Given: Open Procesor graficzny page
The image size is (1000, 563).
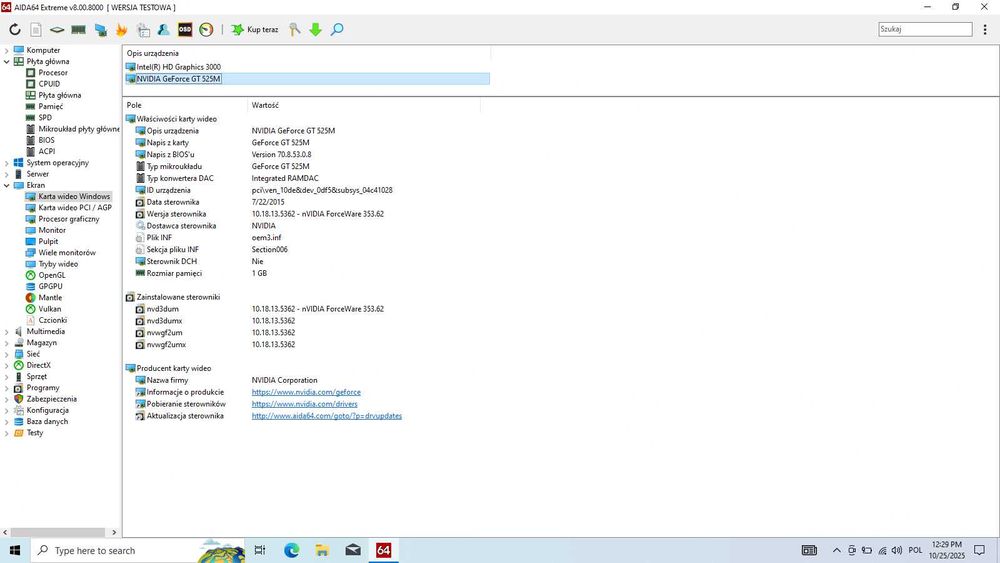Looking at the screenshot, I should 68,219.
